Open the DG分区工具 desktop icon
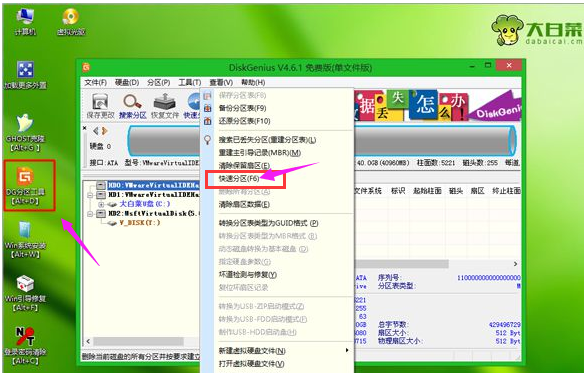Viewport: 584px width, 373px height. (x=25, y=185)
